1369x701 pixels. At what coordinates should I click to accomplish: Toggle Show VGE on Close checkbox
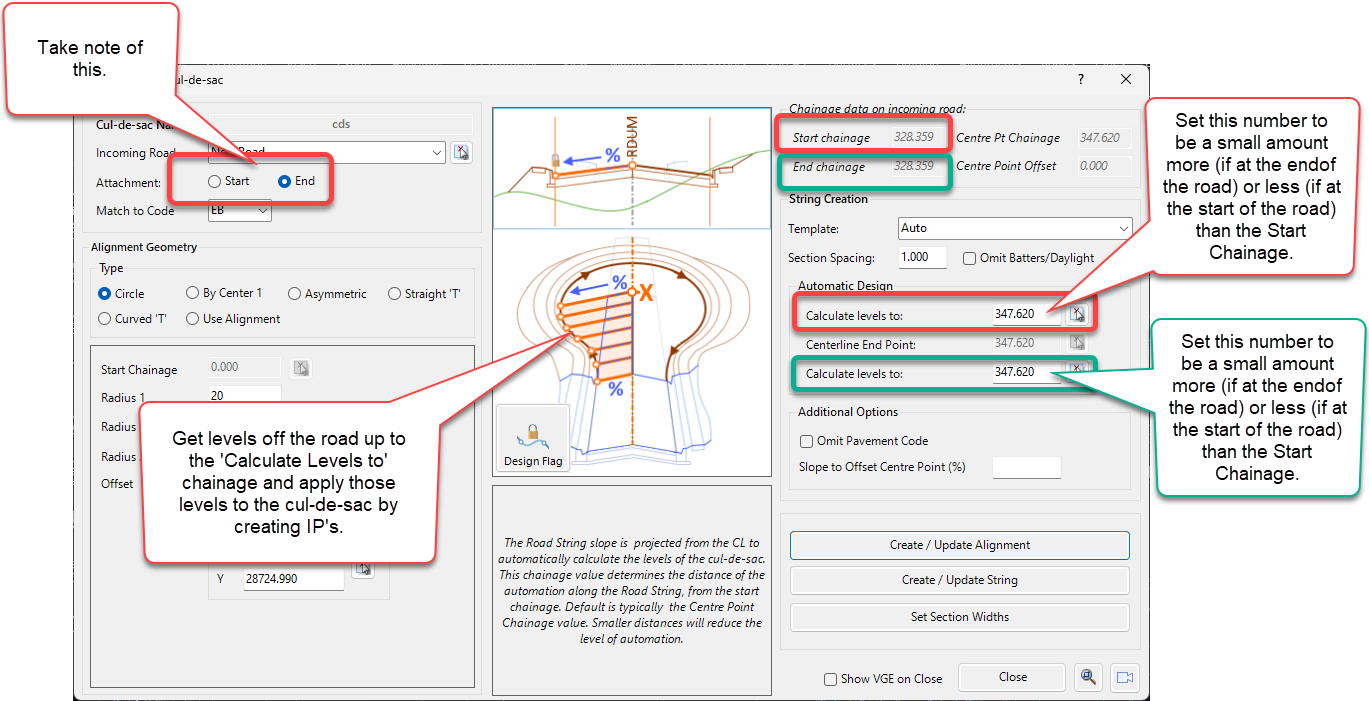pyautogui.click(x=830, y=679)
